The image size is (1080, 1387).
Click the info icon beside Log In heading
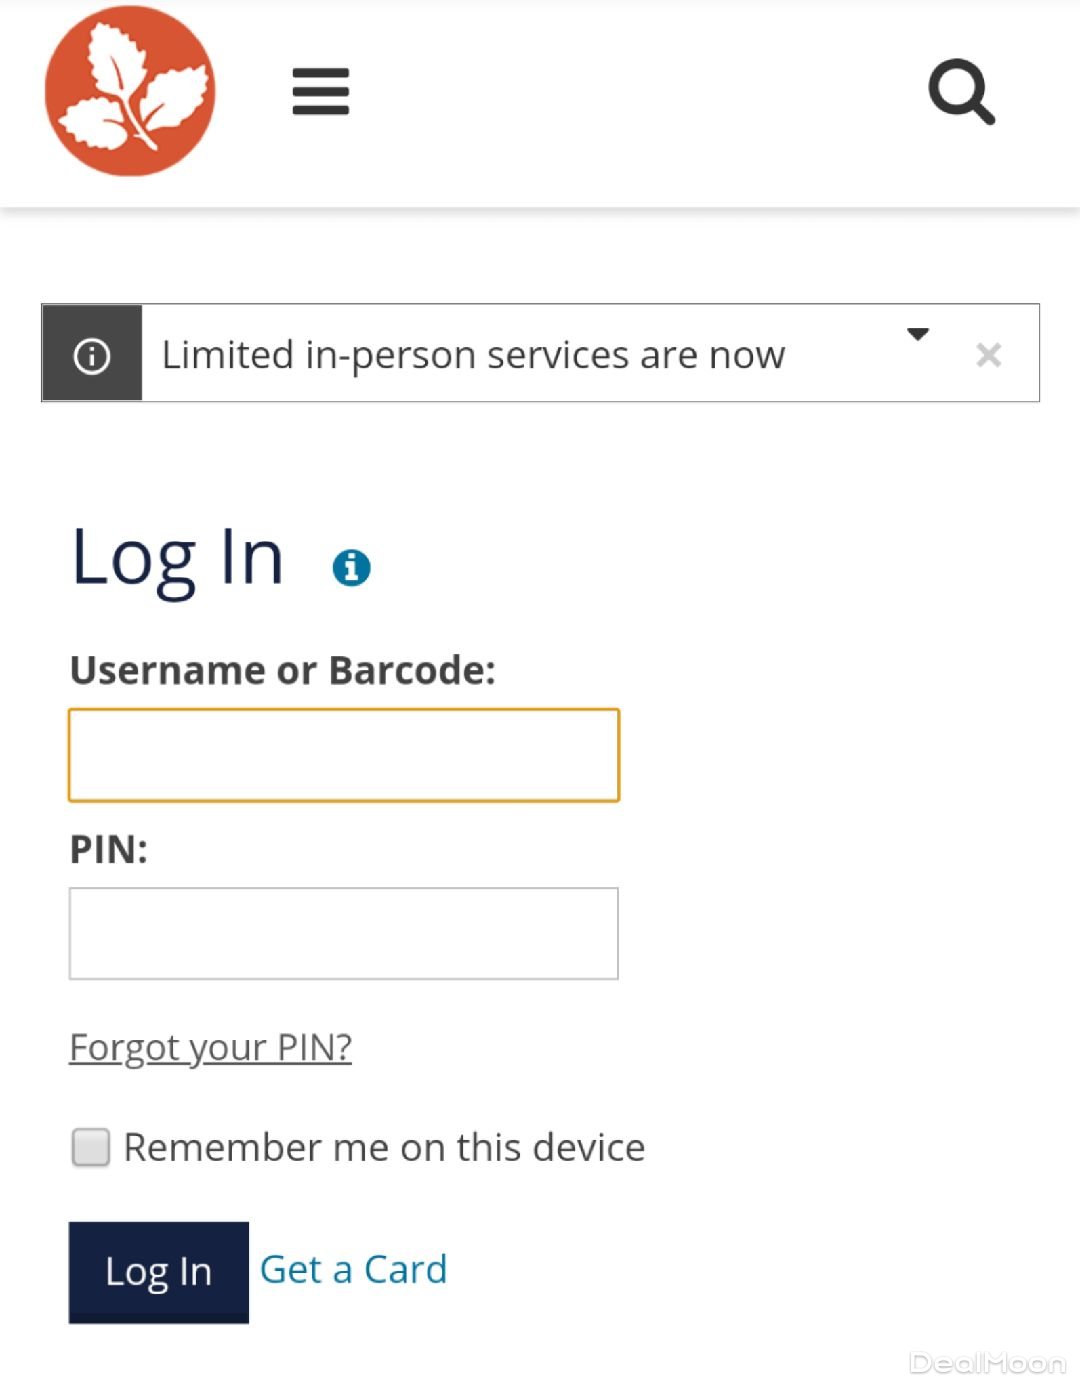coord(351,567)
